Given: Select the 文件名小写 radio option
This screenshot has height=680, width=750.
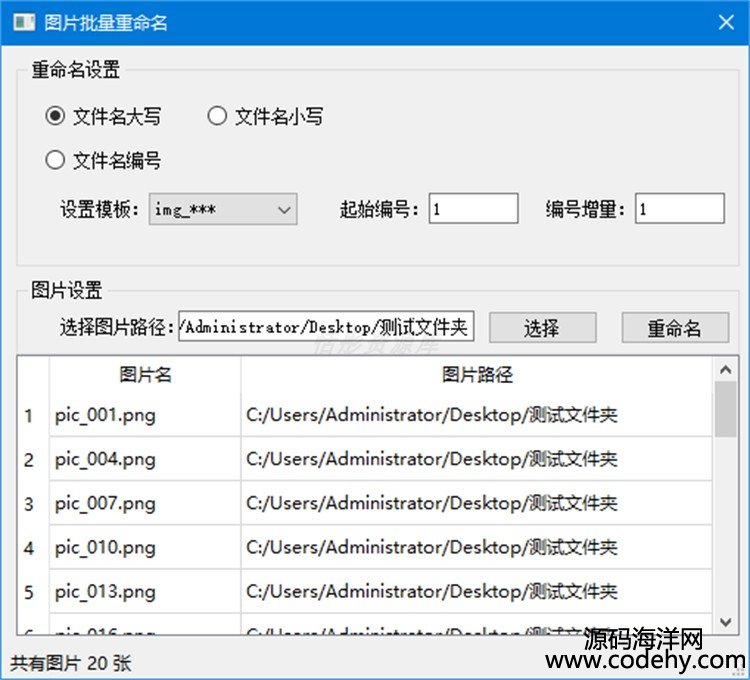Looking at the screenshot, I should [x=217, y=117].
